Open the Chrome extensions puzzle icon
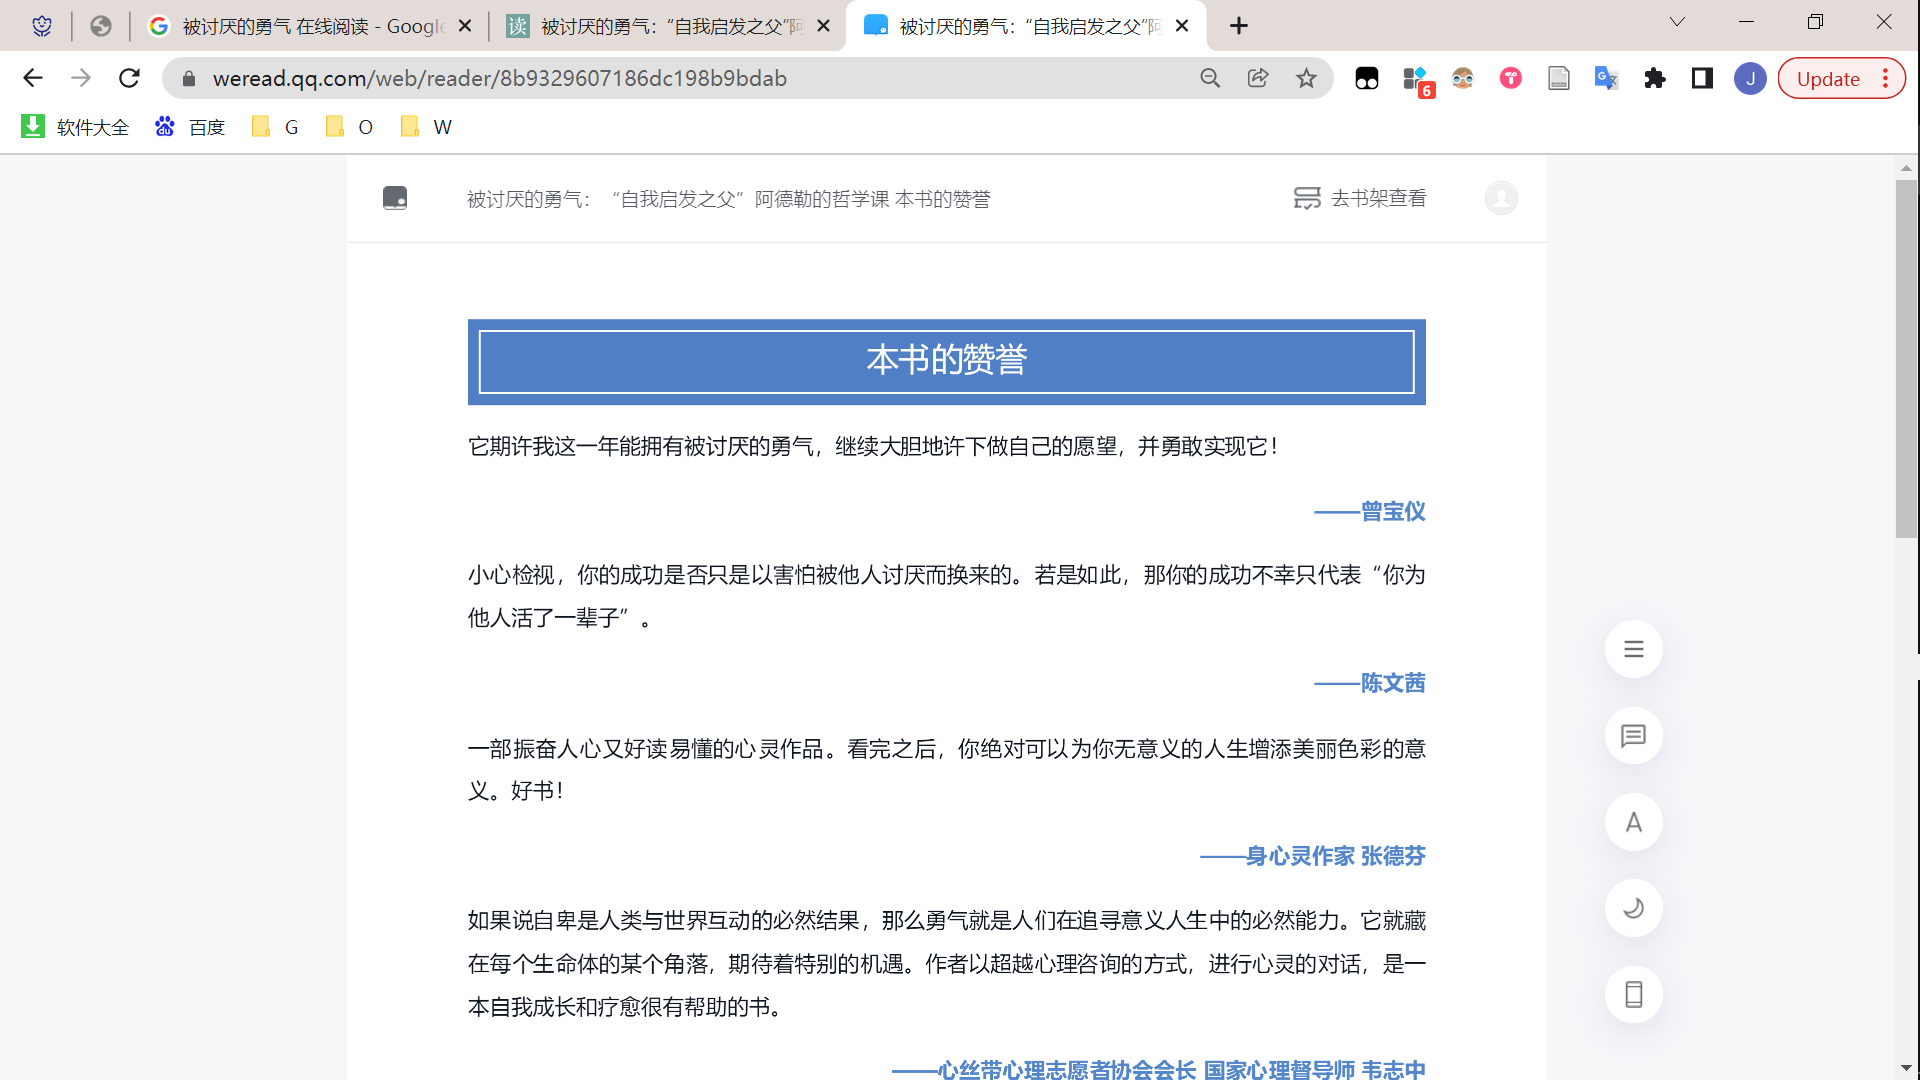The width and height of the screenshot is (1920, 1080). [1654, 78]
